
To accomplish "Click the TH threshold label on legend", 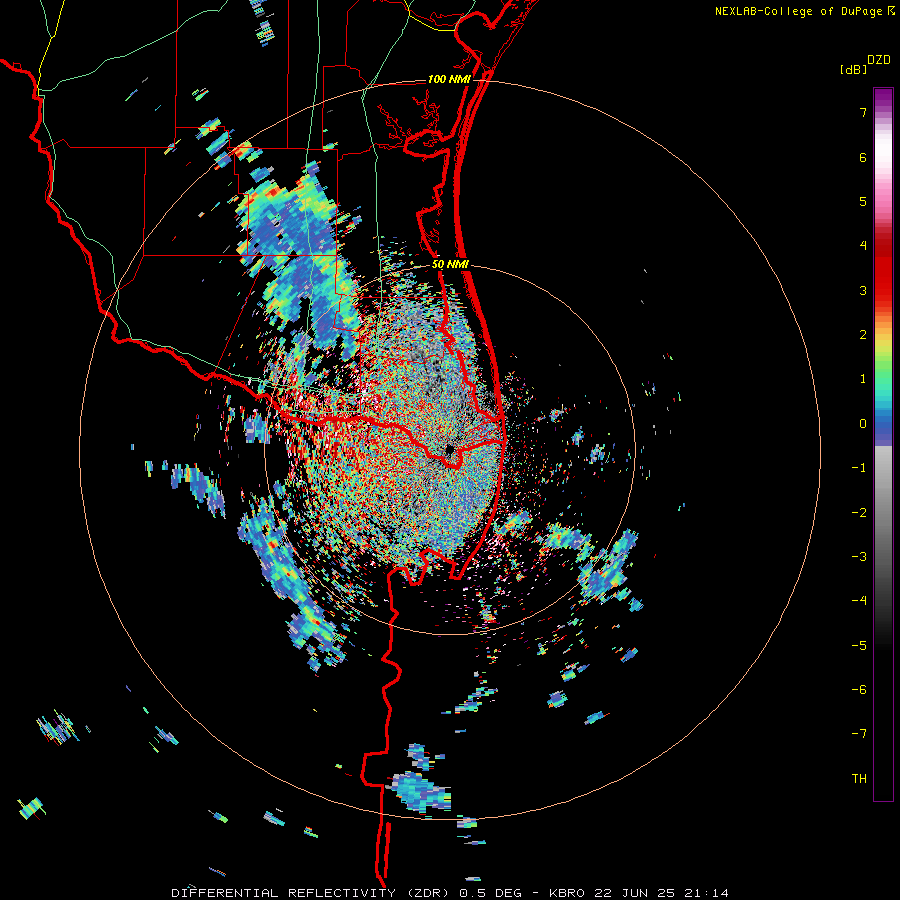I will tap(859, 779).
